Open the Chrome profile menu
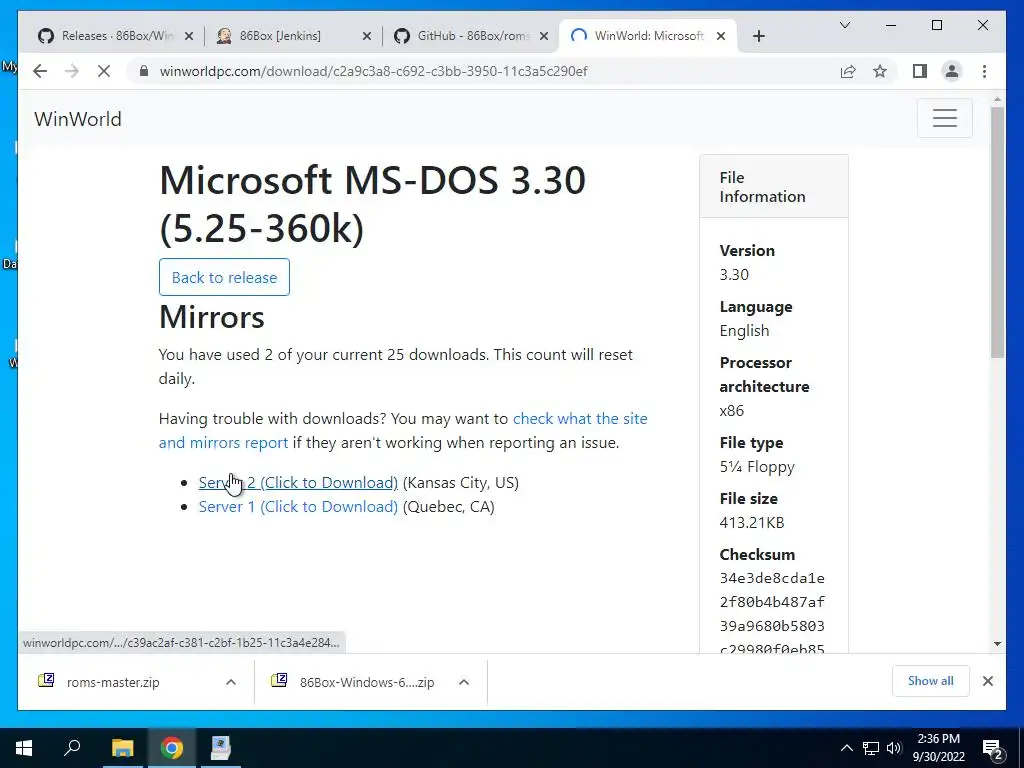The image size is (1024, 768). (952, 71)
